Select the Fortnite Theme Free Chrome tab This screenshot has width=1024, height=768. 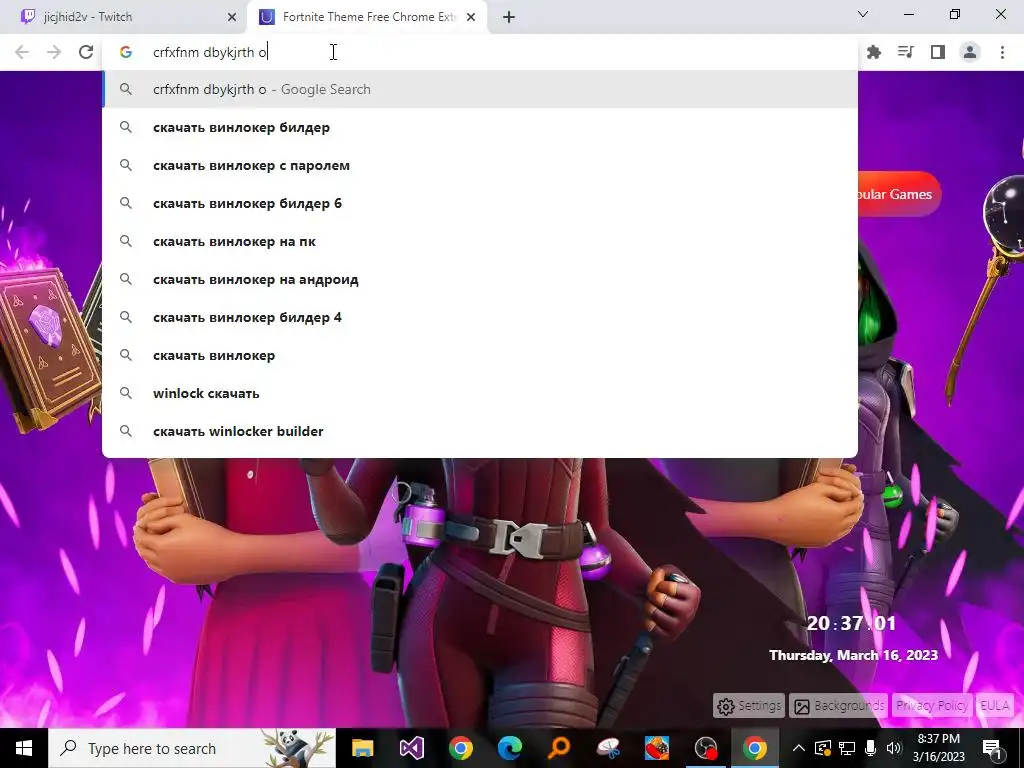[368, 17]
